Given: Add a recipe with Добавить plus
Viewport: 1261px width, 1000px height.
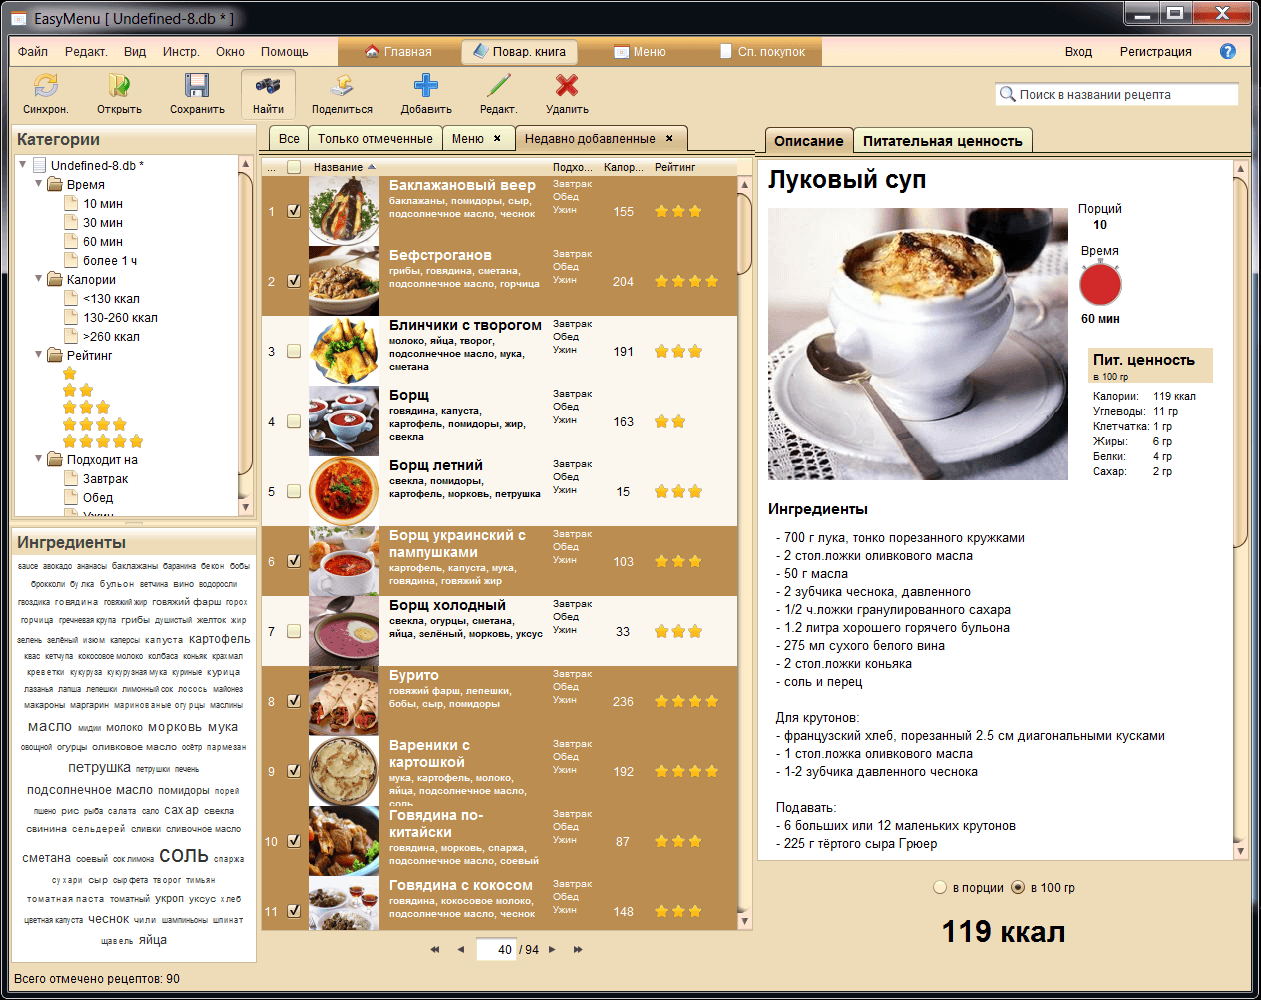Looking at the screenshot, I should [426, 87].
